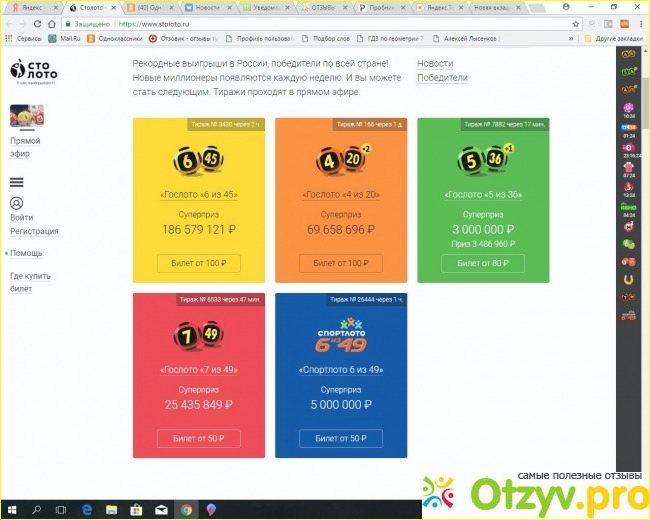The image size is (650, 520).
Task: Click the Прямой эфир live thumbnail
Action: click(x=26, y=117)
